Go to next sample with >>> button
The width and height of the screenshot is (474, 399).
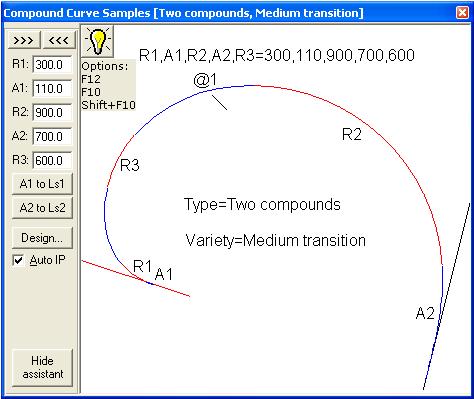24,40
